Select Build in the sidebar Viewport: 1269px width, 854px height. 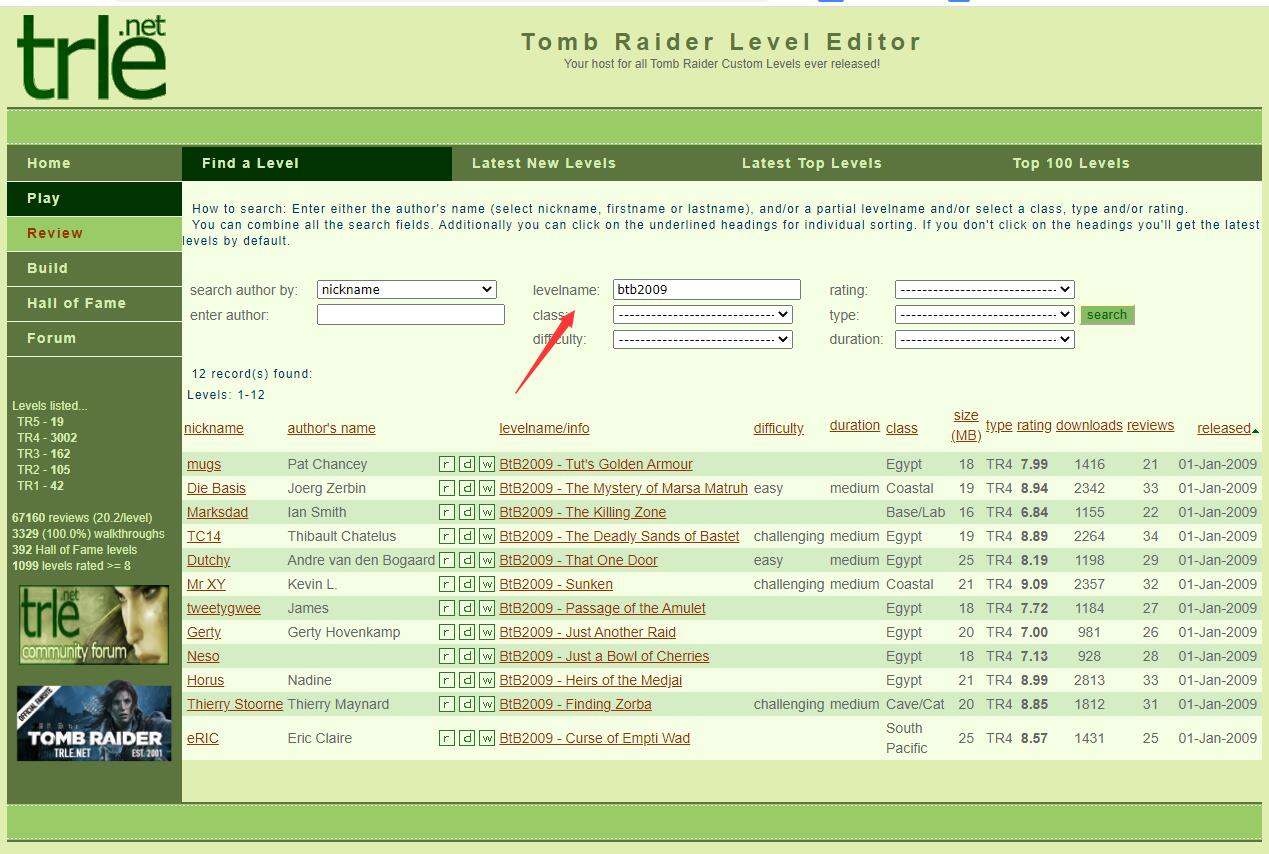pos(94,268)
